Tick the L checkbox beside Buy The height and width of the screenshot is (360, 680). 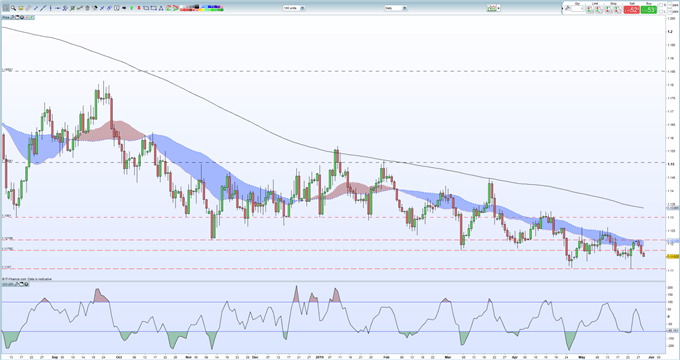661,12
